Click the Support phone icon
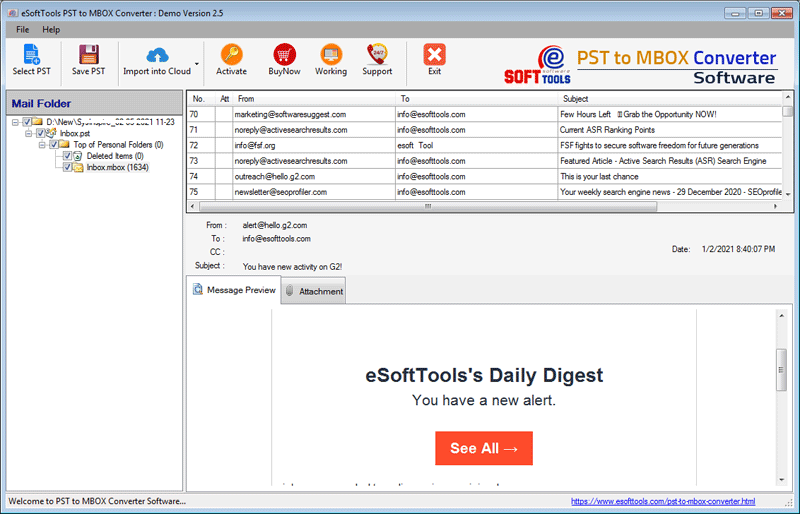The image size is (800, 514). pos(377,54)
